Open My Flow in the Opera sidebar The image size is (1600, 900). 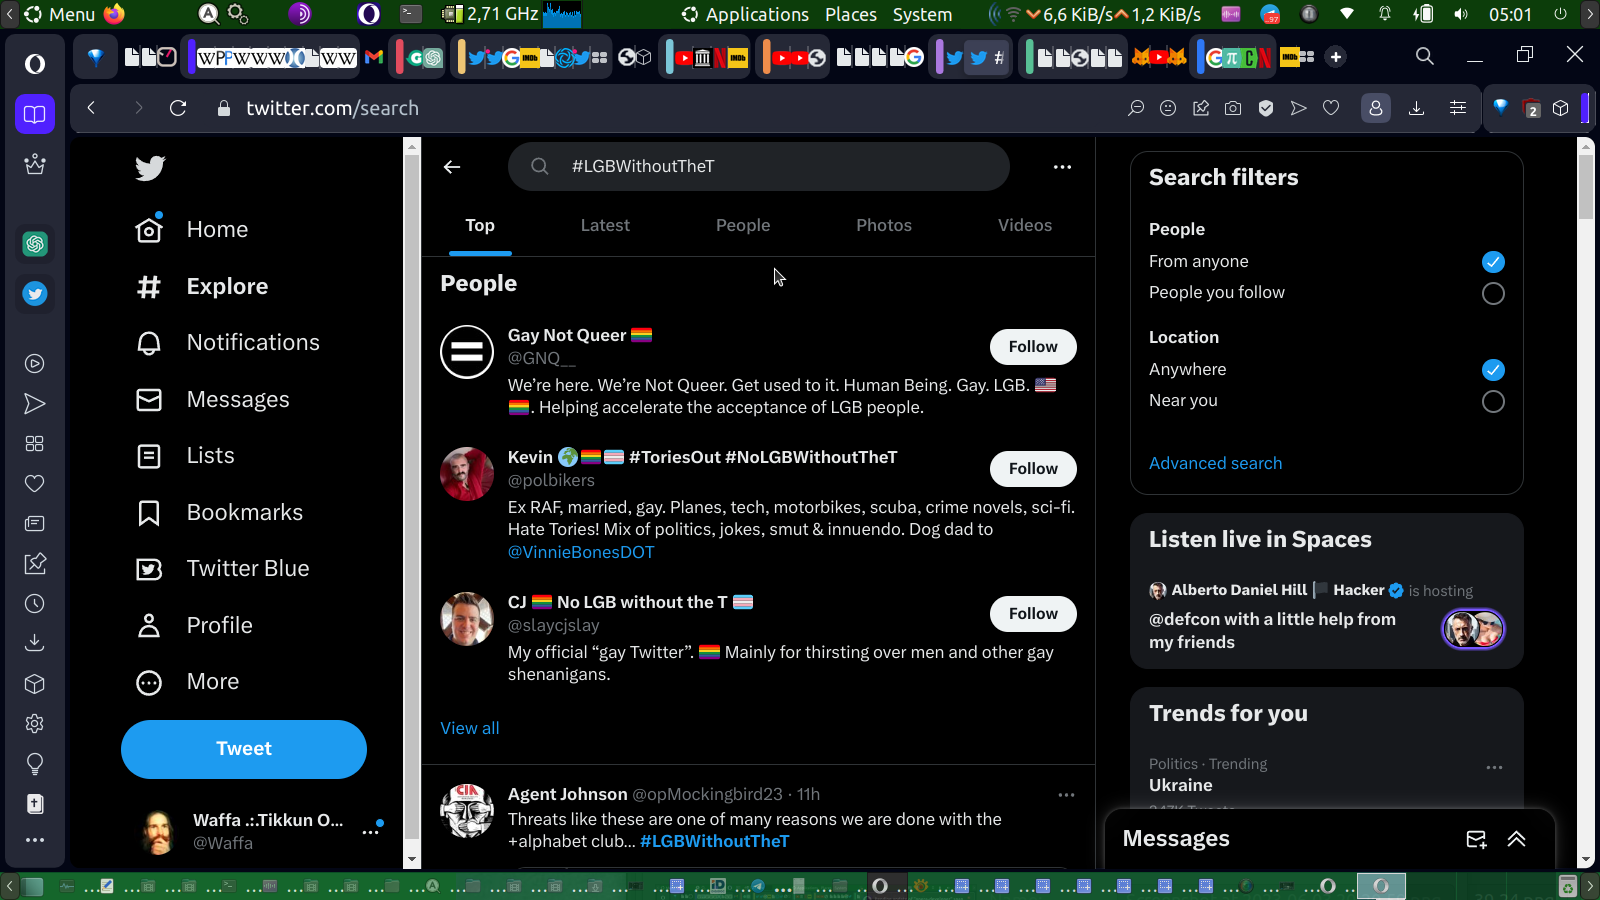click(x=35, y=404)
